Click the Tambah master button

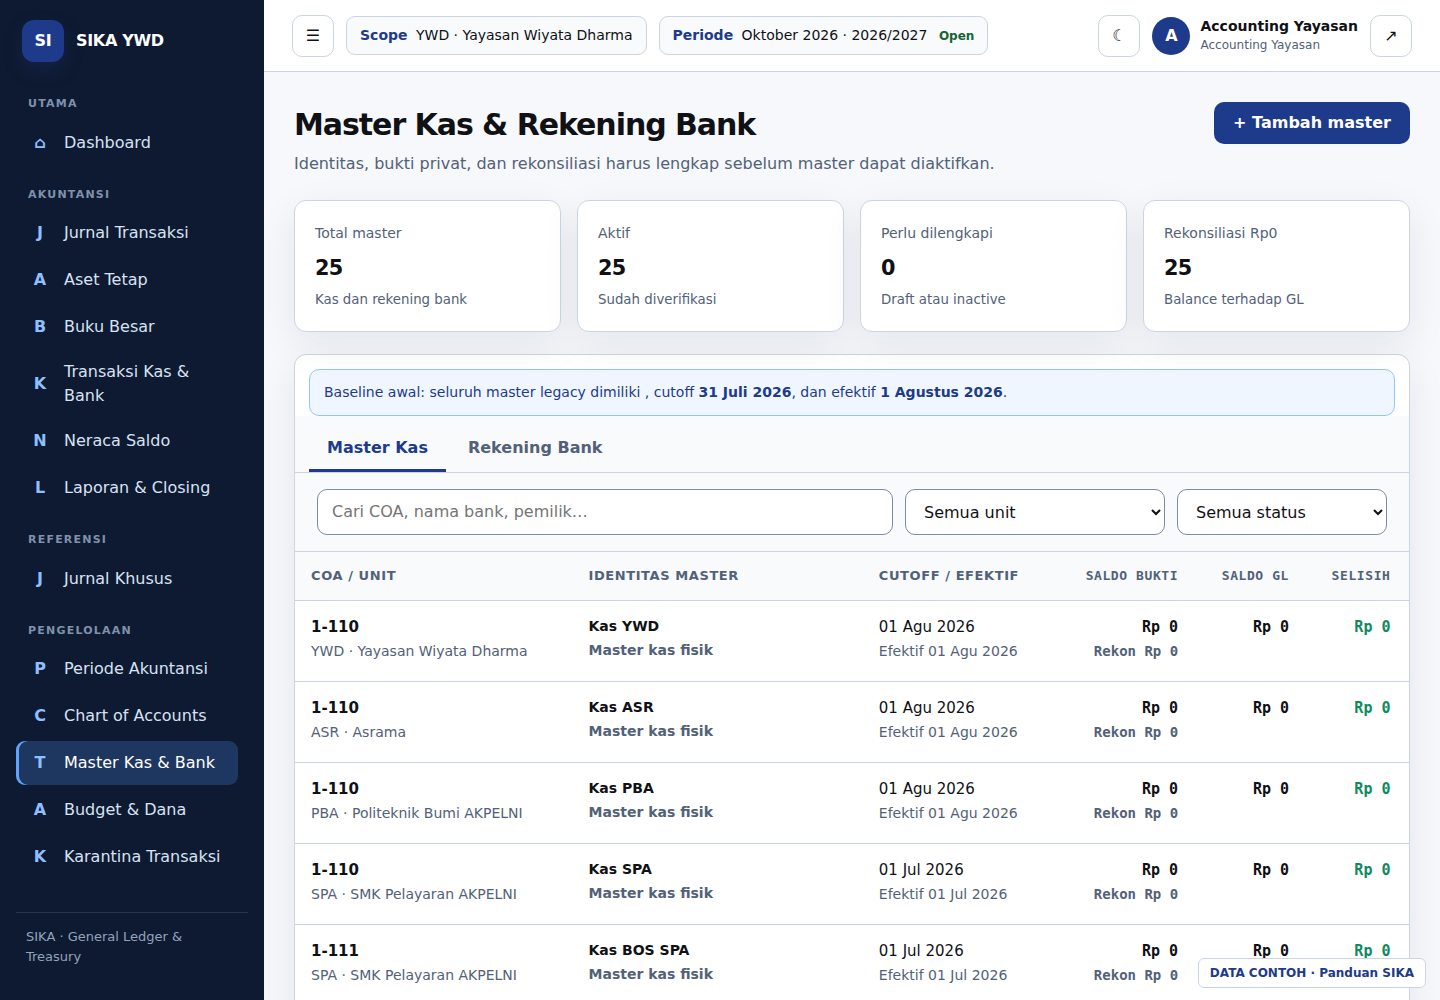coord(1312,123)
